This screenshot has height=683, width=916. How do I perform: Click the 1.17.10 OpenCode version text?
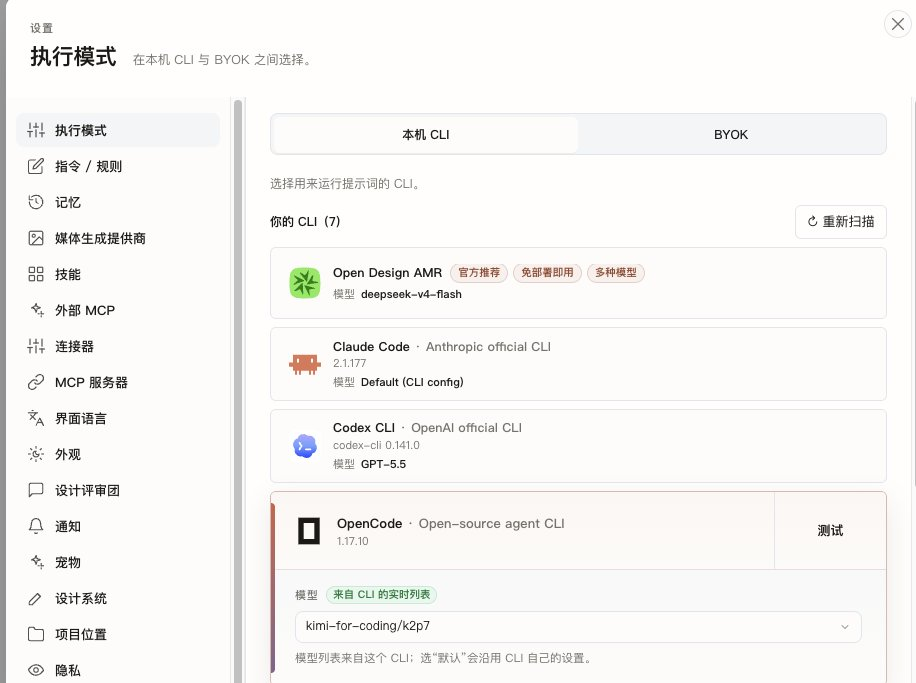click(353, 541)
